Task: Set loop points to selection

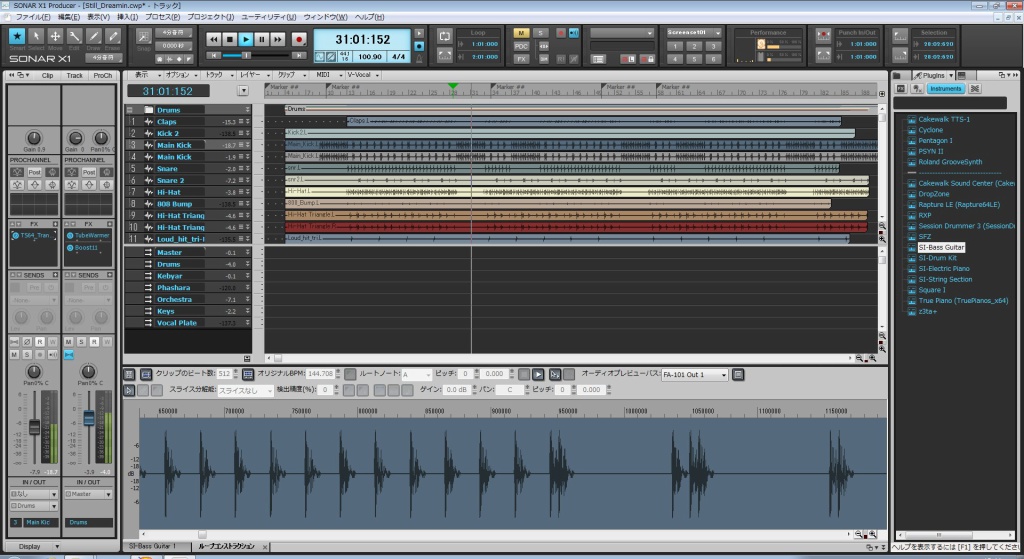Action: pos(445,56)
